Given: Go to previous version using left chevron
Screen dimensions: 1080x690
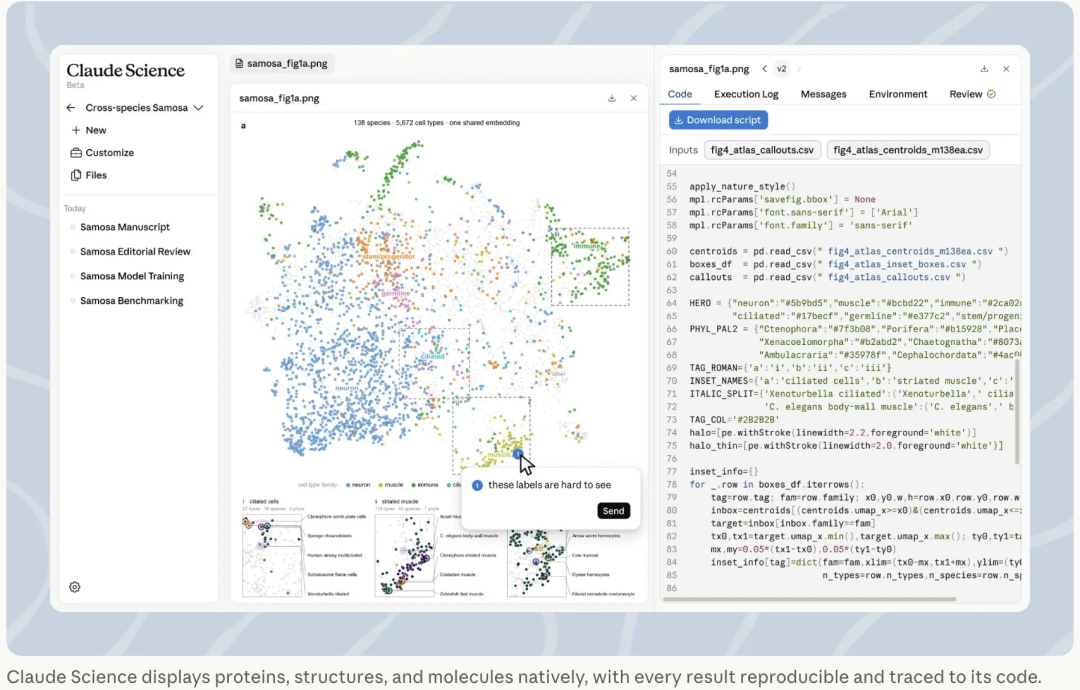Looking at the screenshot, I should 765,69.
